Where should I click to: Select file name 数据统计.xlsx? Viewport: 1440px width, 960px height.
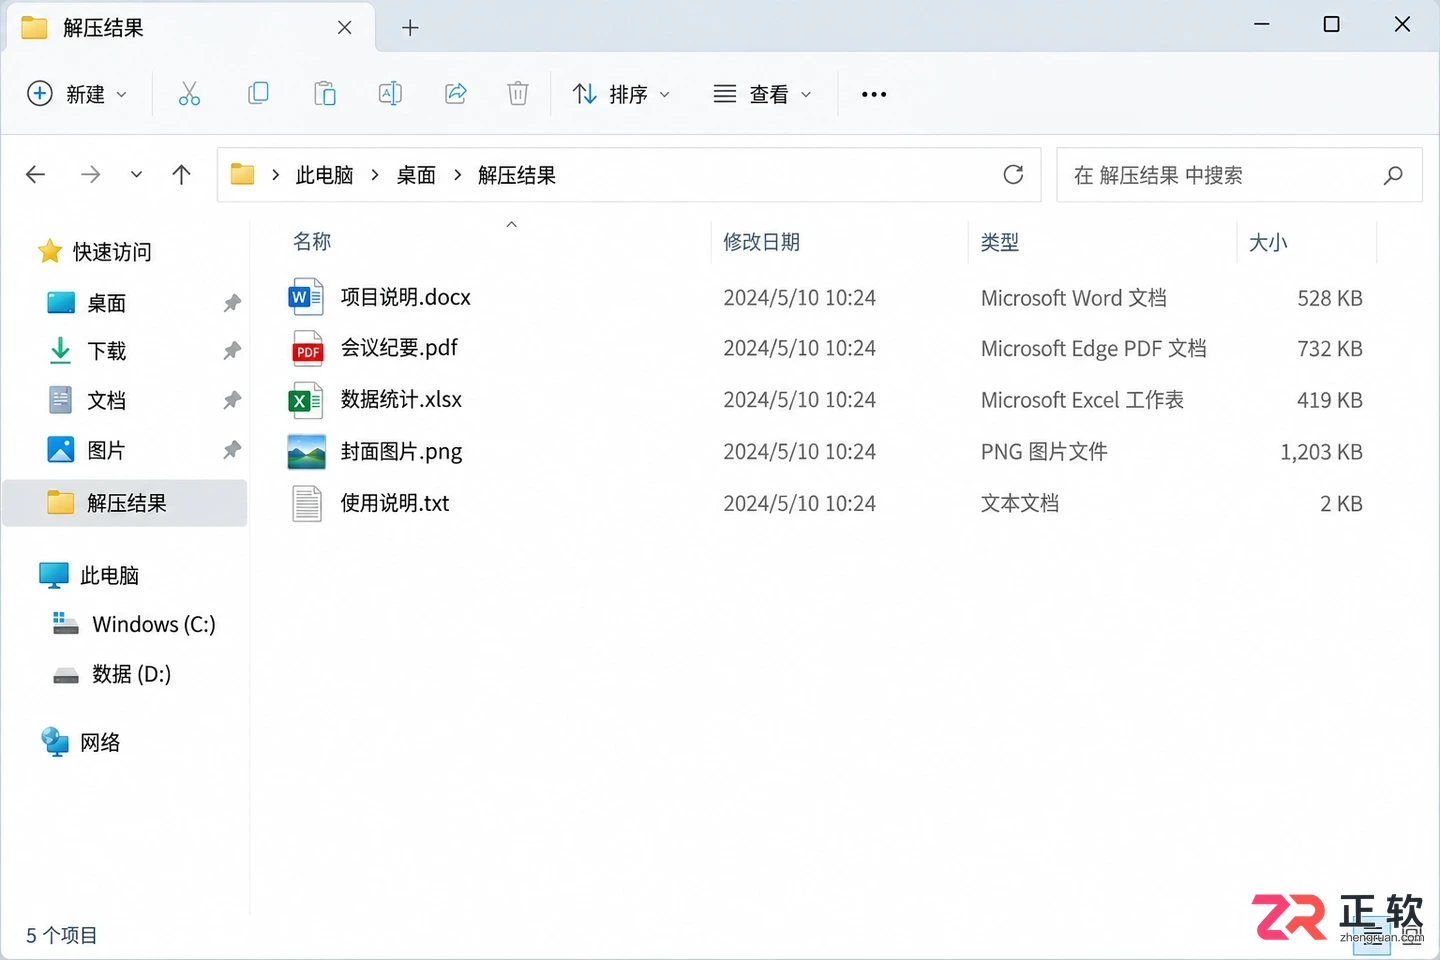pos(401,400)
